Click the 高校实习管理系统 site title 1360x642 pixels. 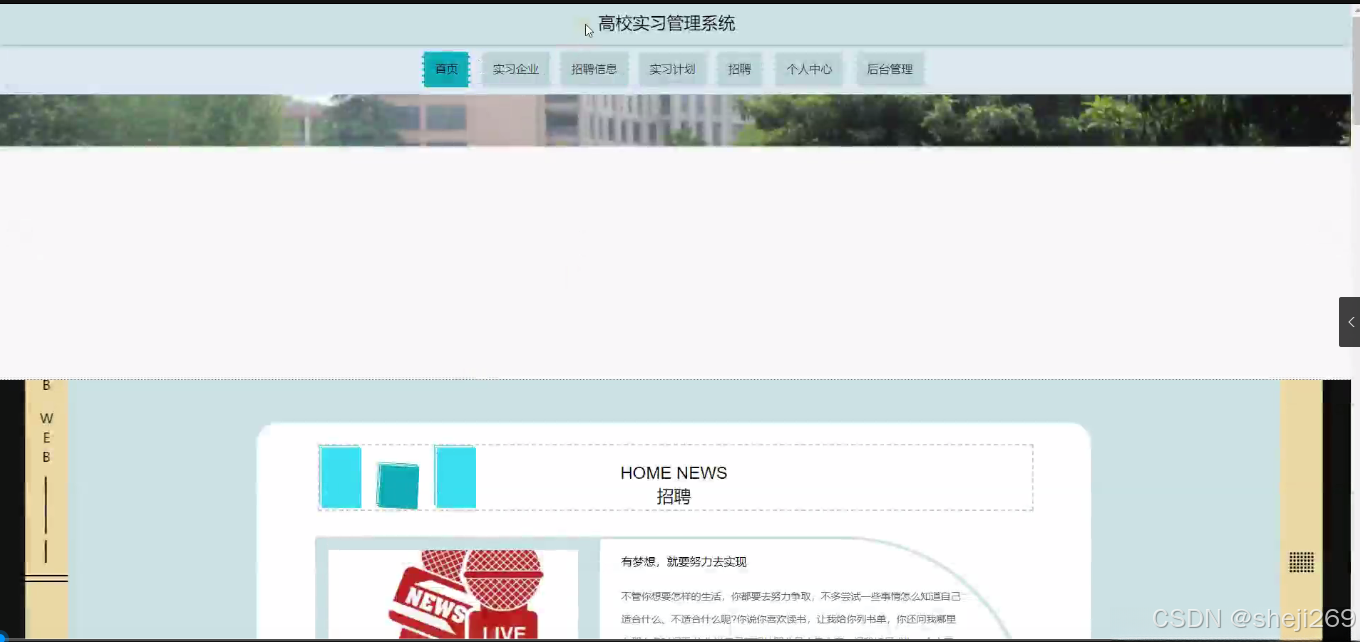click(x=667, y=23)
